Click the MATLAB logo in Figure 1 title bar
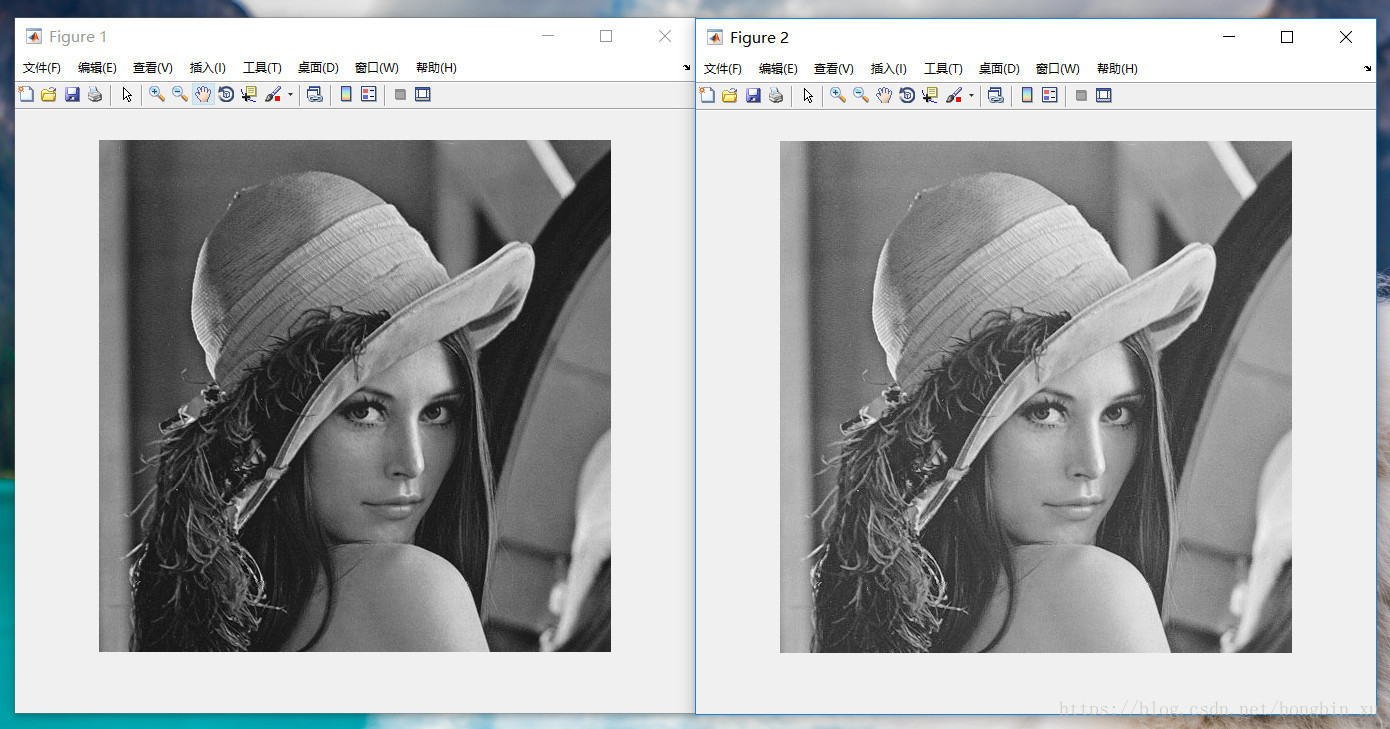The width and height of the screenshot is (1390, 729). (34, 36)
